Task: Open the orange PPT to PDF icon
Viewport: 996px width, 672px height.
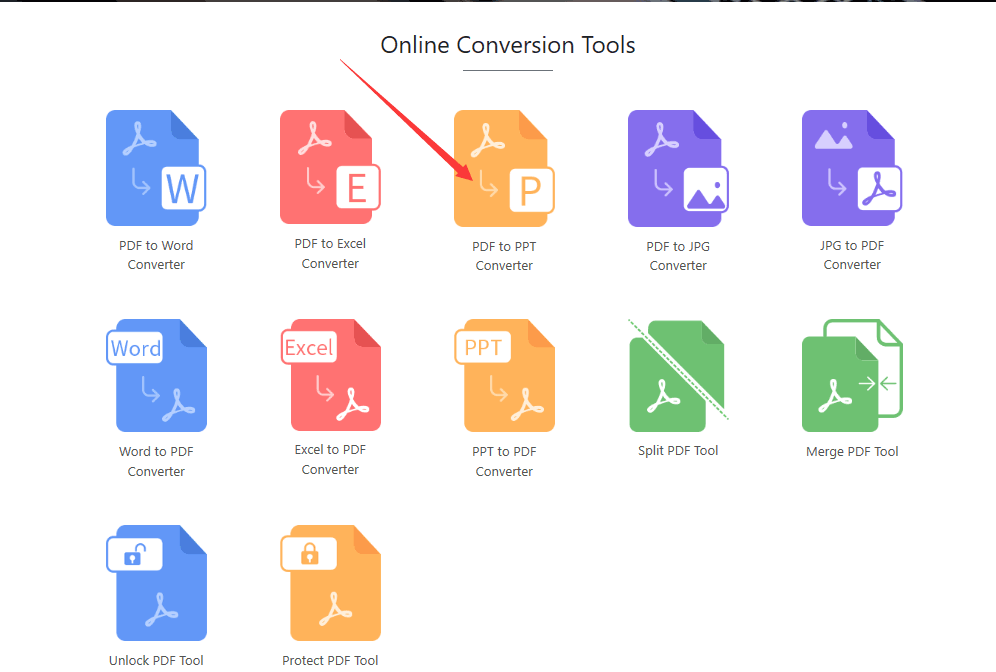Action: (504, 375)
